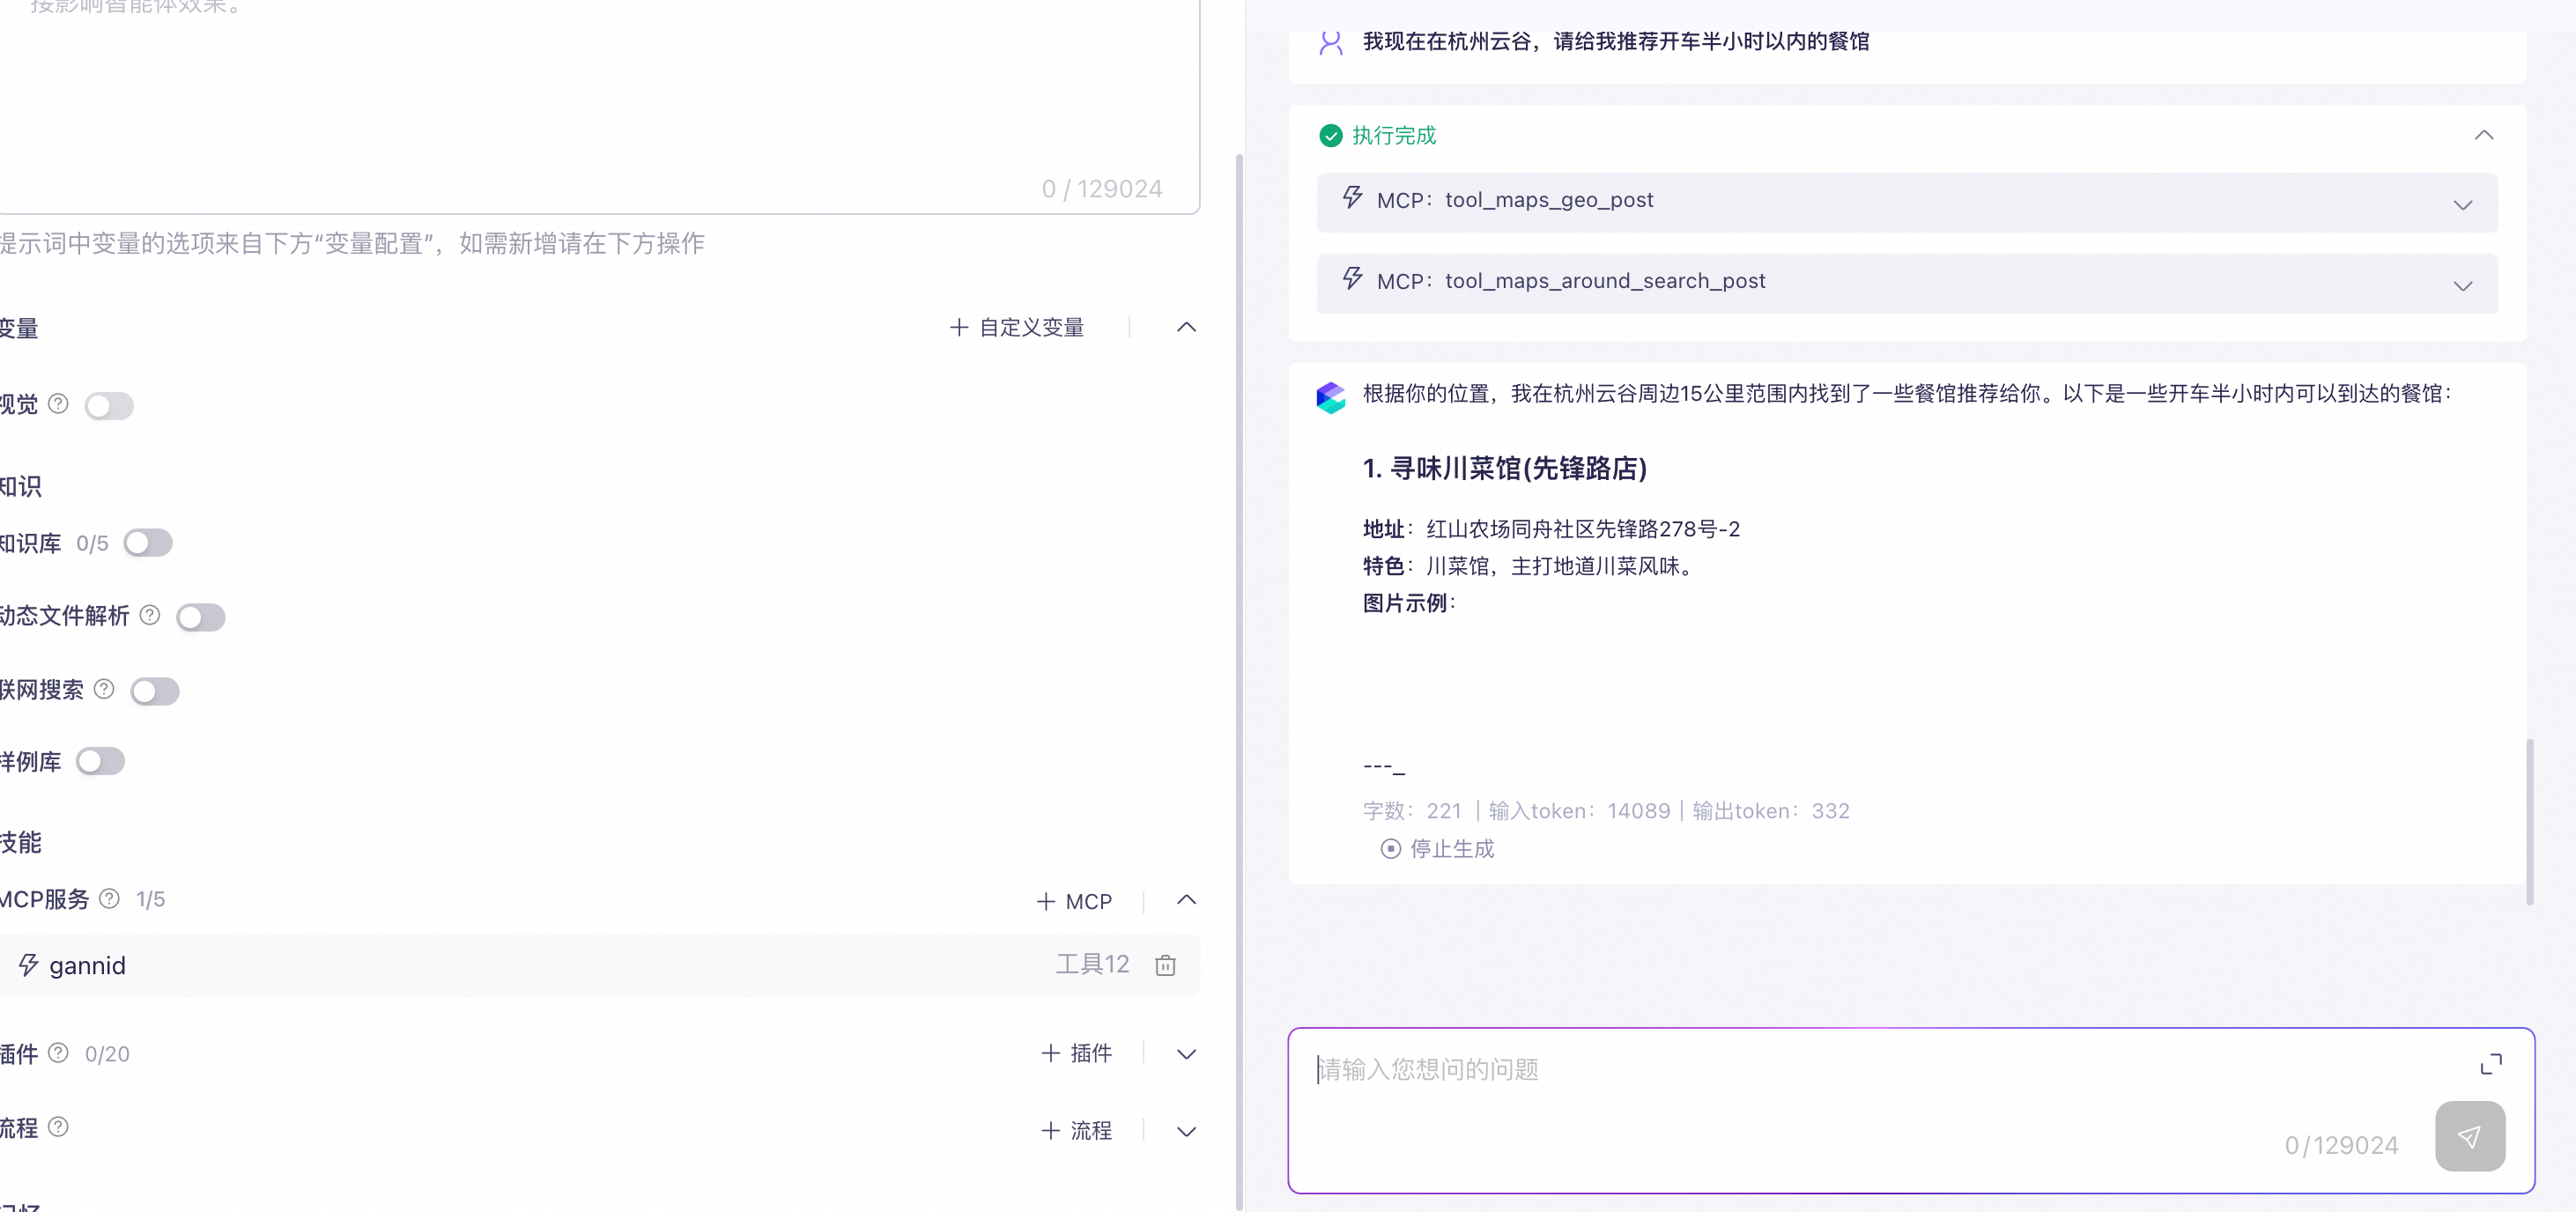
Task: Toggle the 动态文件解析 switch
Action: click(201, 617)
